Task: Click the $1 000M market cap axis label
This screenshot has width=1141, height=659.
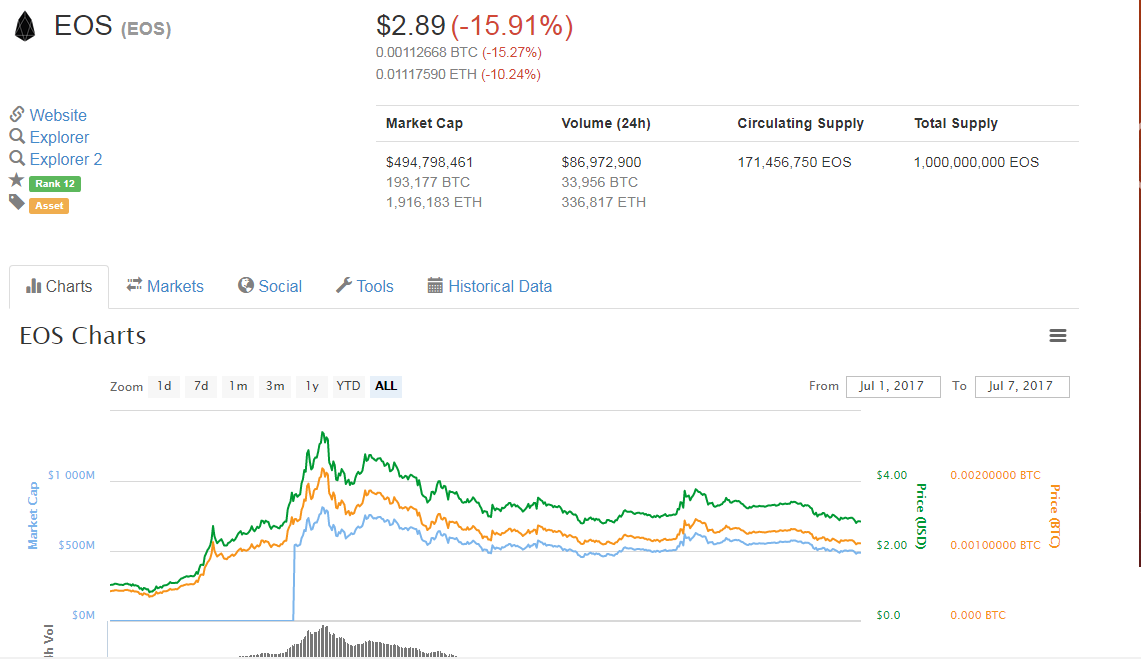Action: (x=71, y=475)
